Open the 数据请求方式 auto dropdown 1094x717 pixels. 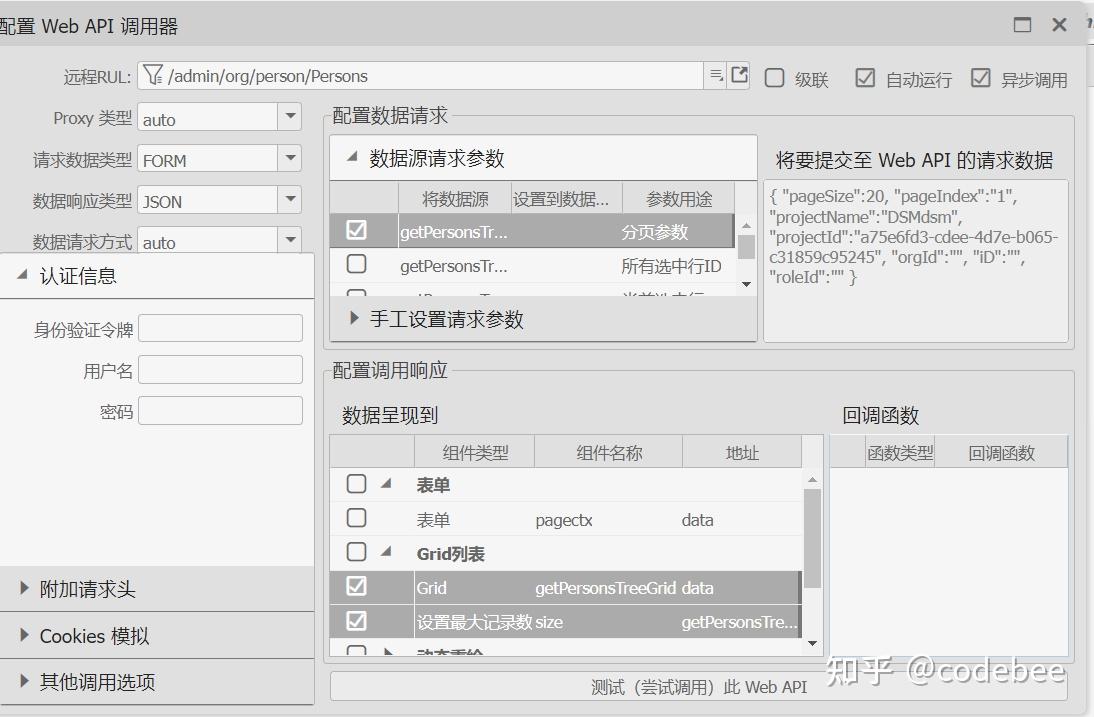click(x=289, y=241)
